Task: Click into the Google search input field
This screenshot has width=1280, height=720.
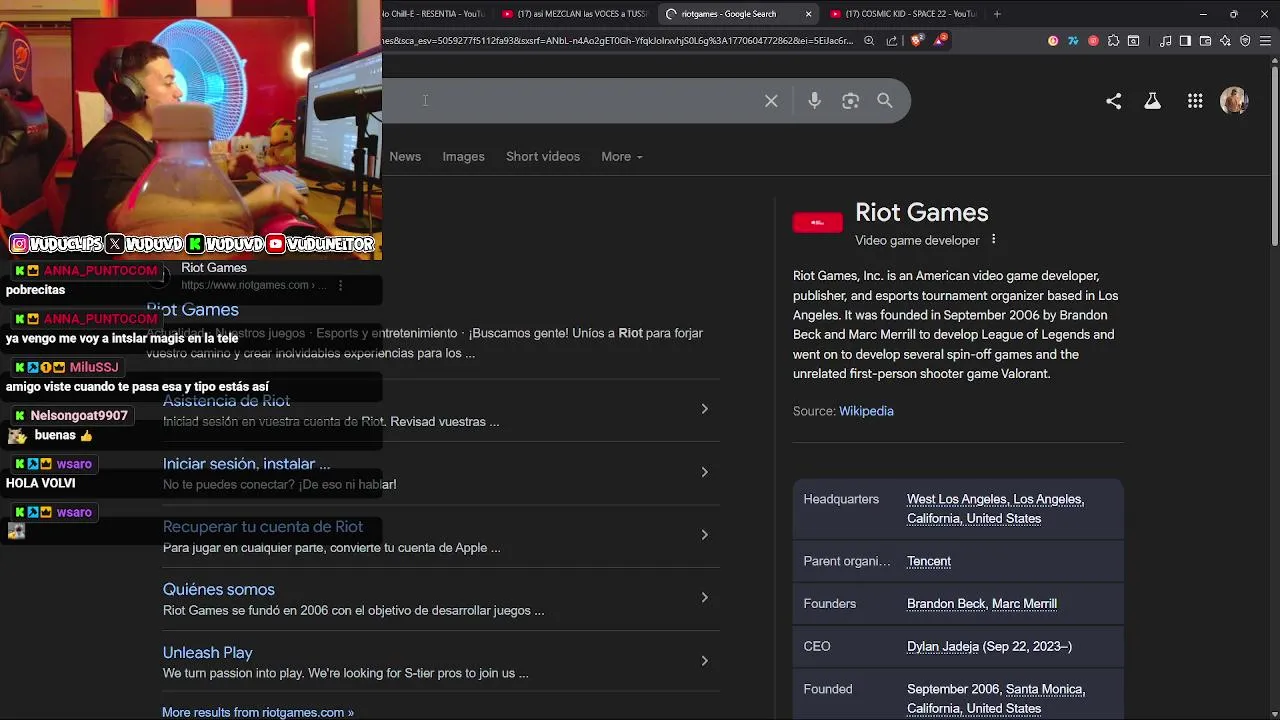Action: coord(570,101)
